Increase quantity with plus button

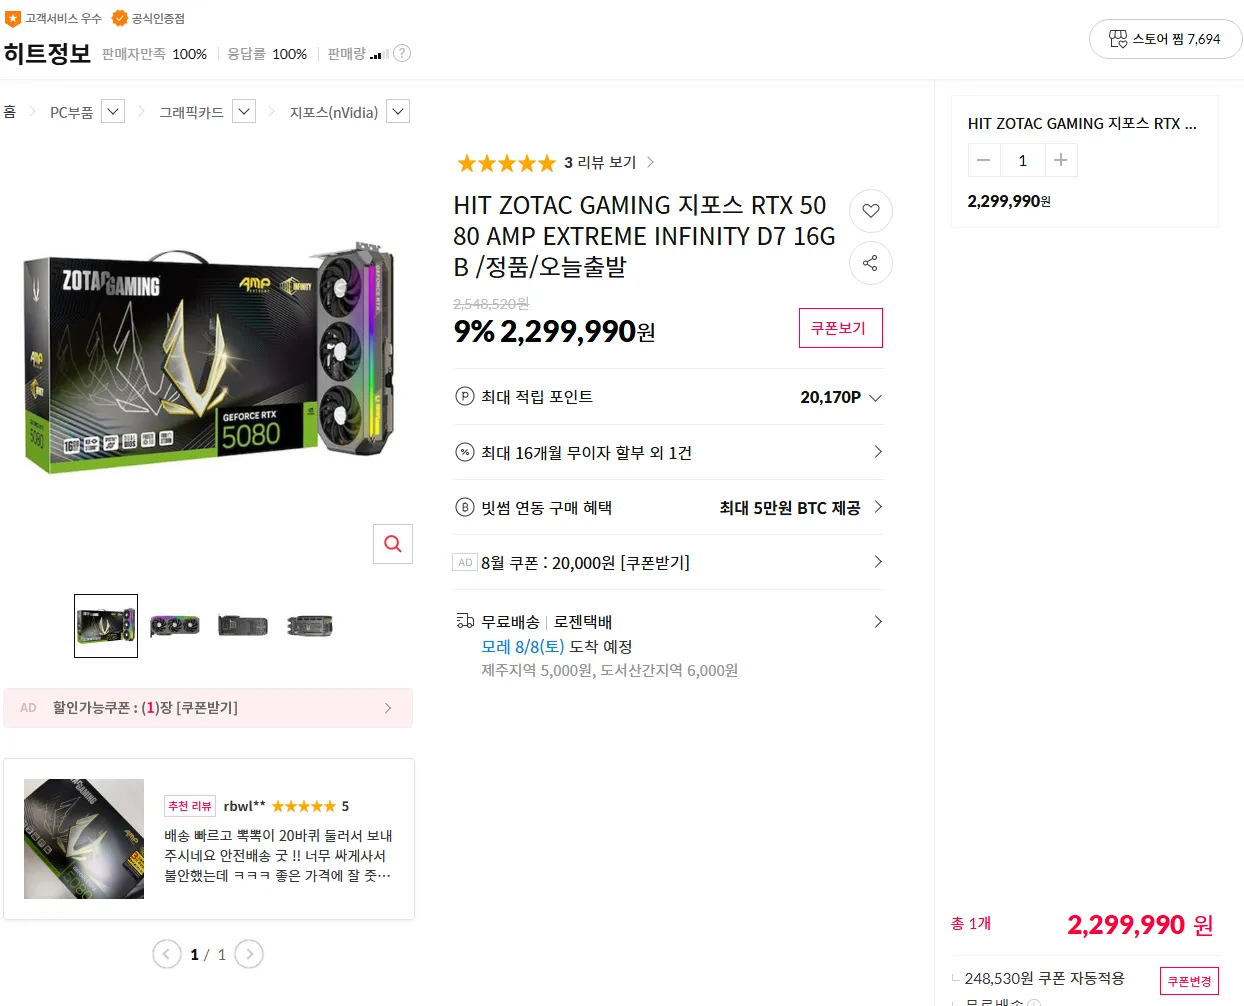pos(1061,160)
